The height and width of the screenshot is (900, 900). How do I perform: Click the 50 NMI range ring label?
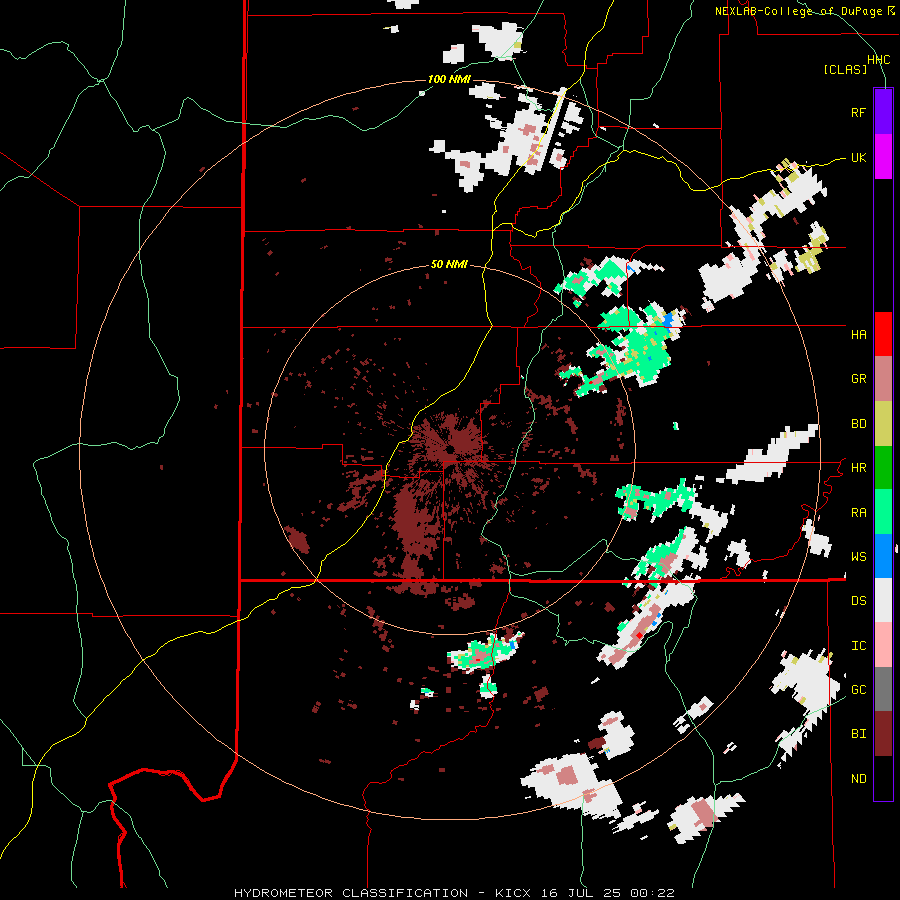pyautogui.click(x=449, y=264)
